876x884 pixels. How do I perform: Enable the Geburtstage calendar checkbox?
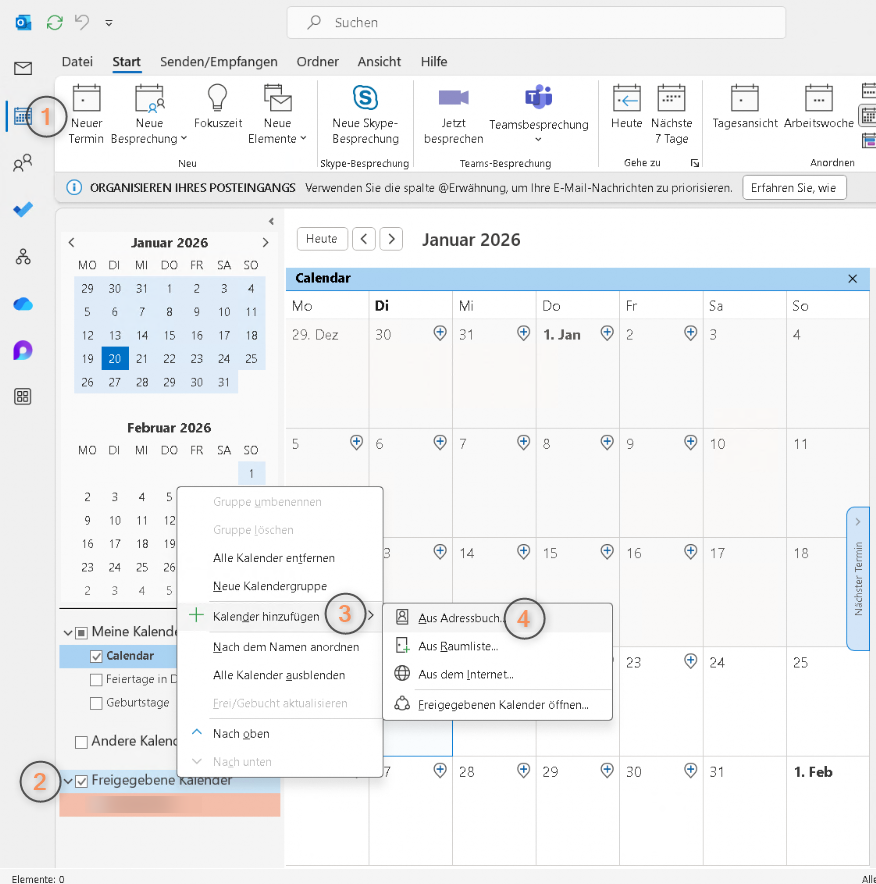click(97, 703)
